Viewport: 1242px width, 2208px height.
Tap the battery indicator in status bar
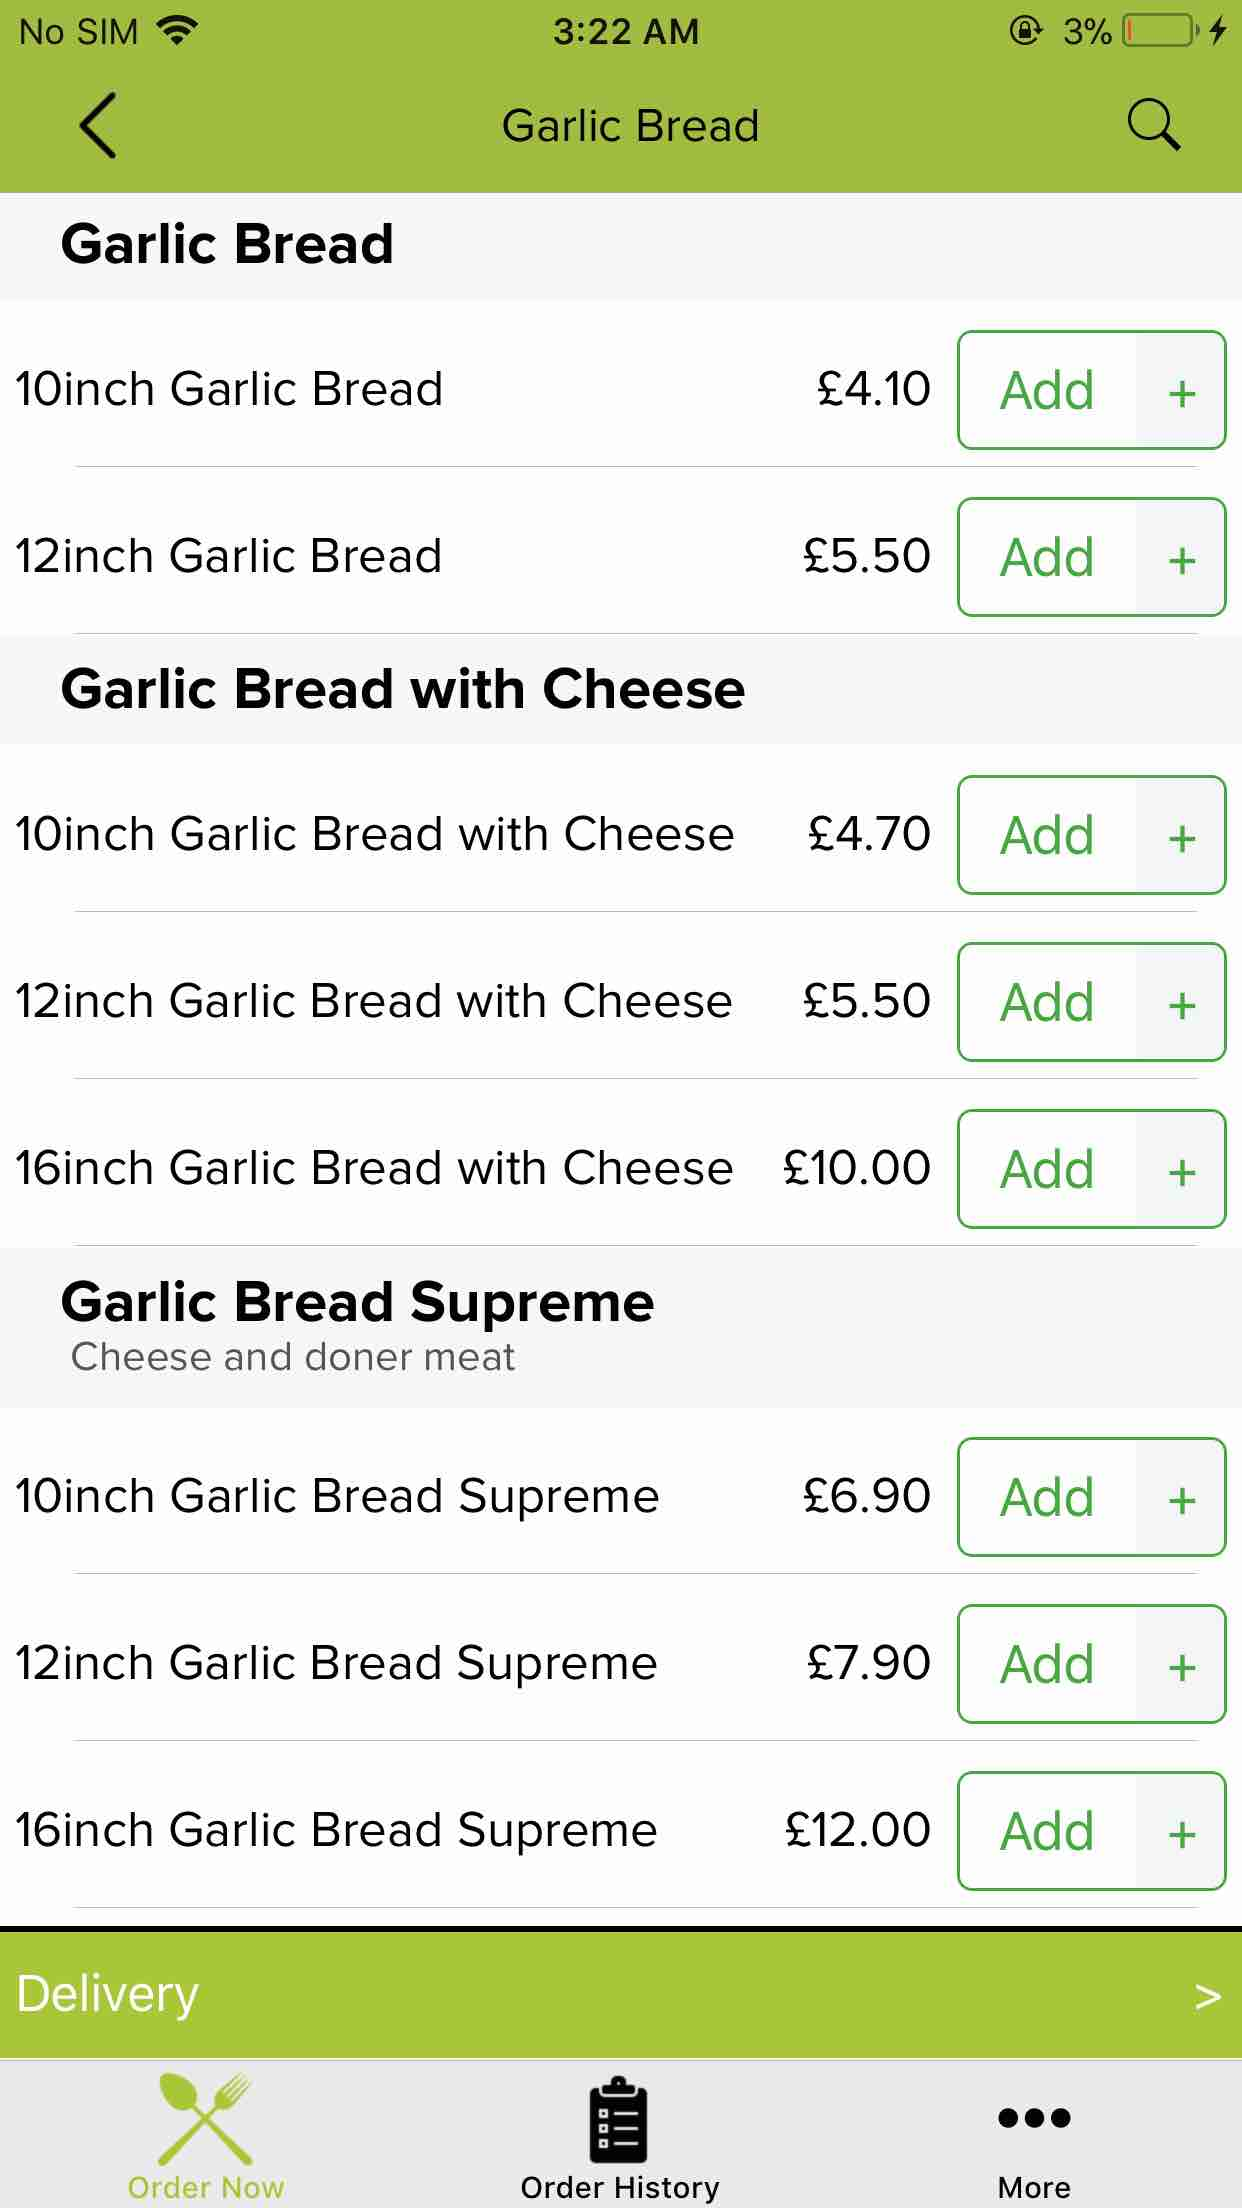[x=1160, y=32]
